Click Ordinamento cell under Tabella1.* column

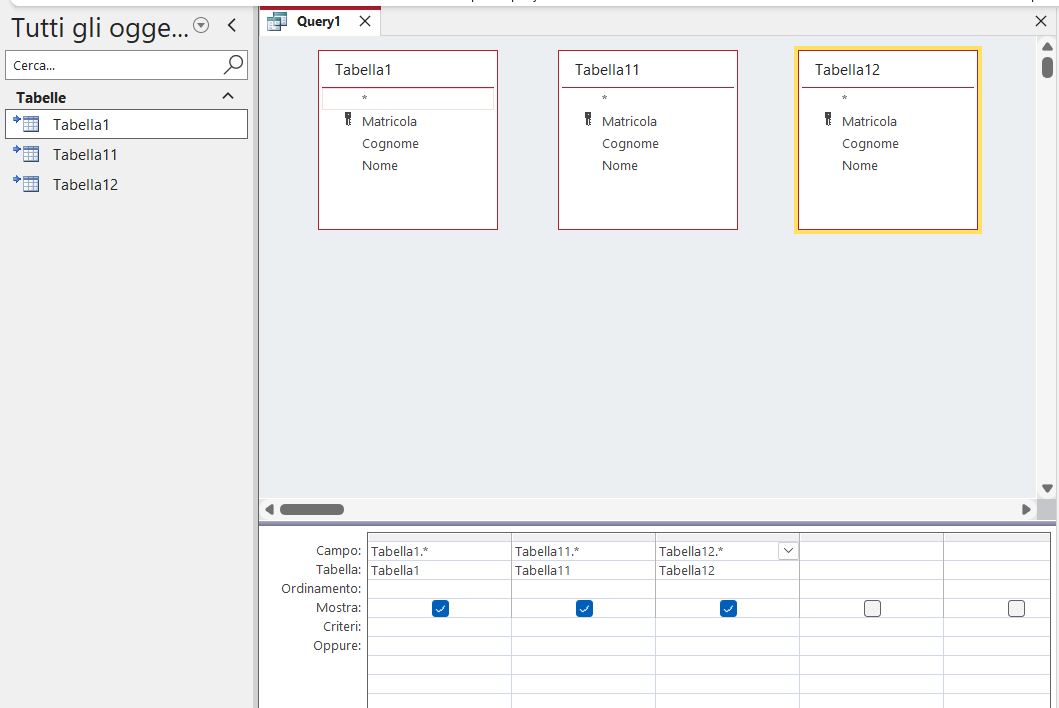[x=439, y=589]
